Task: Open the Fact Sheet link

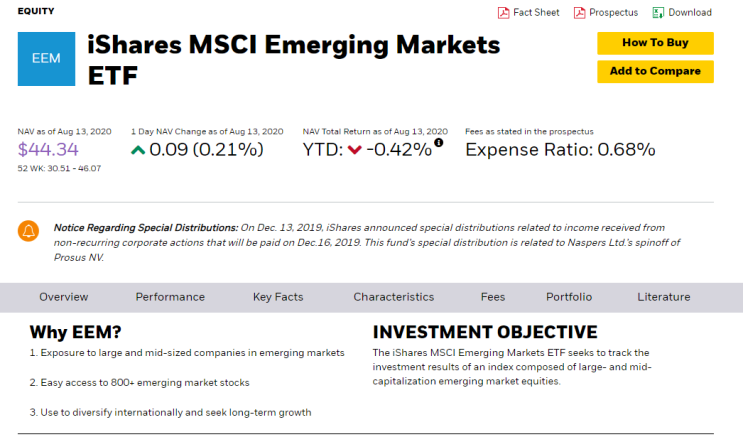Action: [x=536, y=13]
